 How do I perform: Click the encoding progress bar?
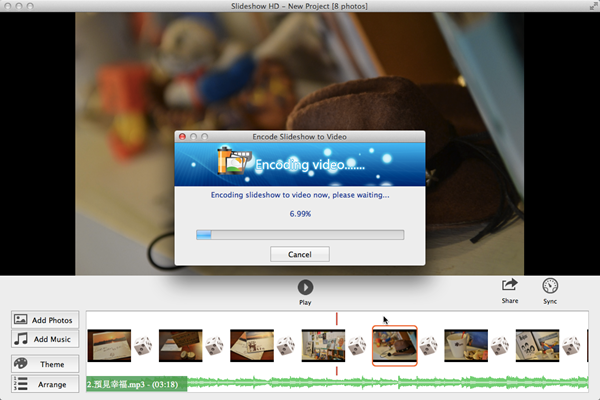click(x=300, y=235)
